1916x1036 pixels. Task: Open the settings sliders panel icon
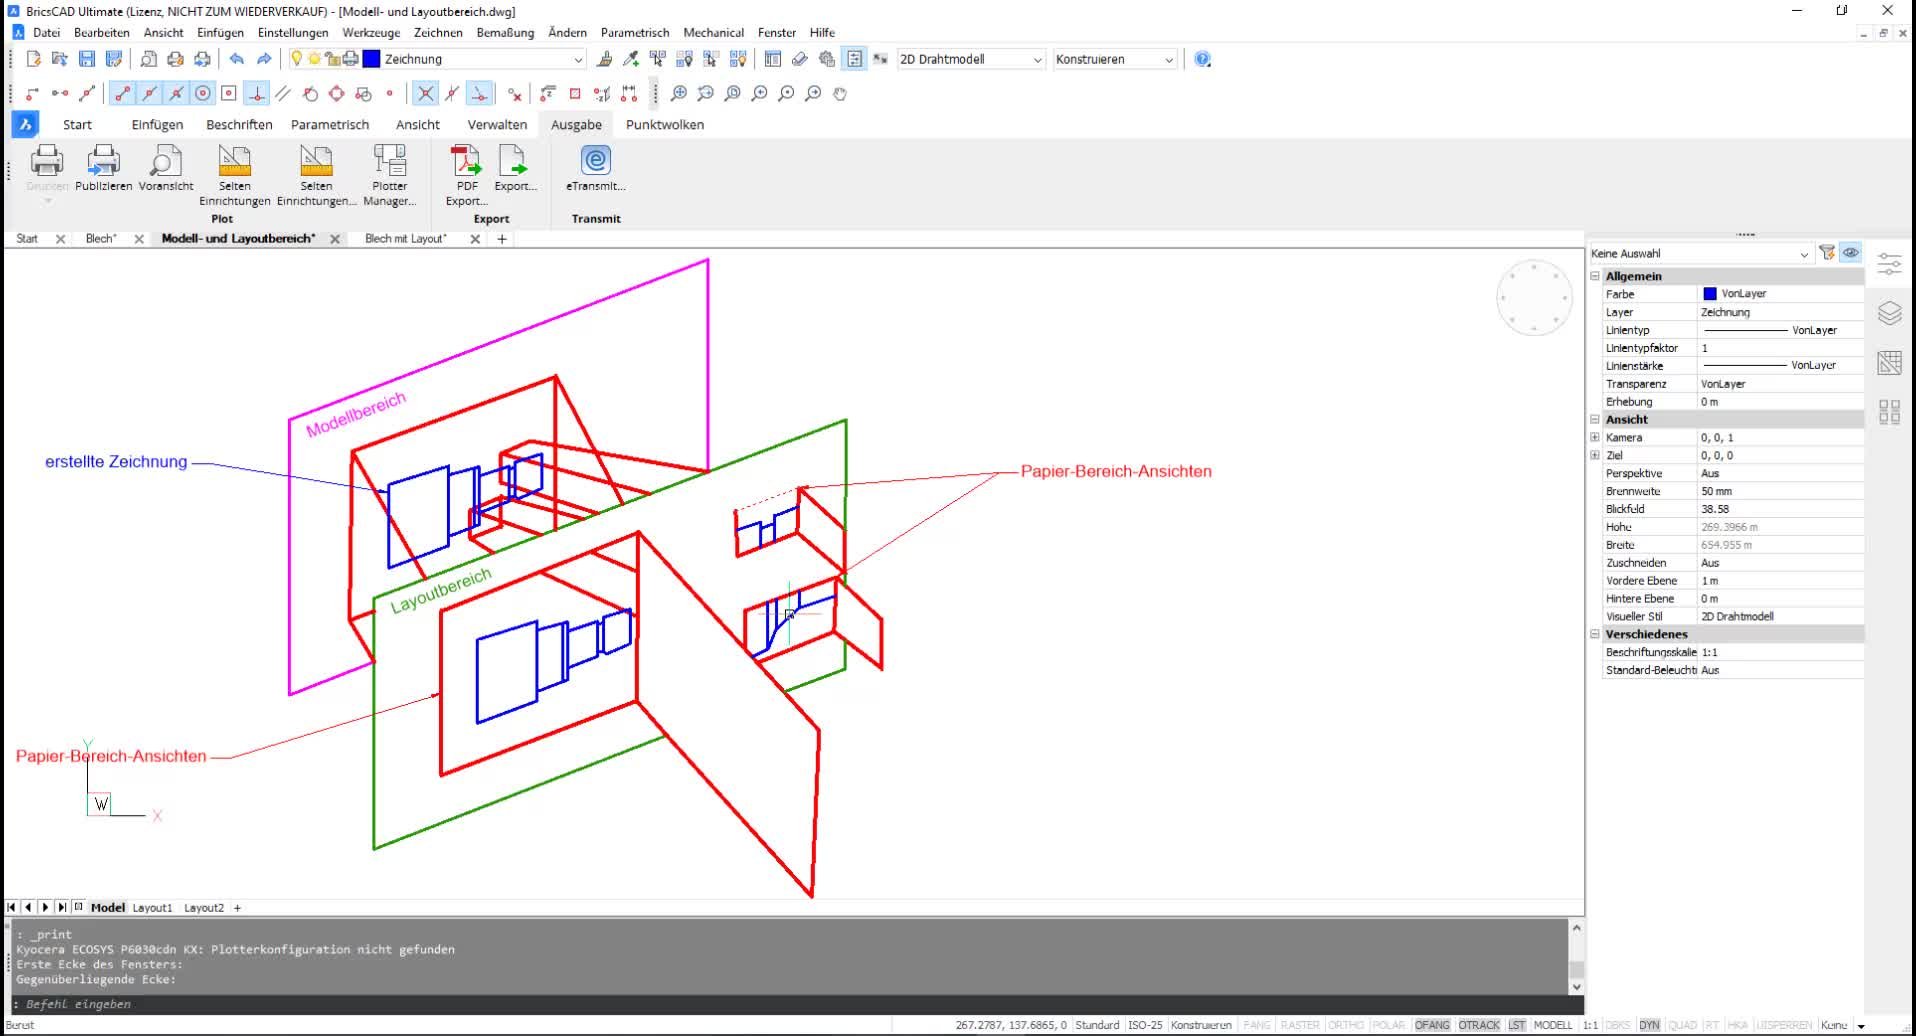[1890, 264]
